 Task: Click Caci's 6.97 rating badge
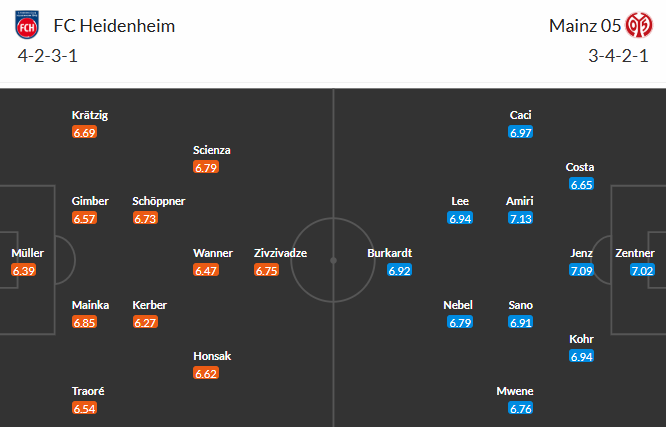pyautogui.click(x=520, y=132)
